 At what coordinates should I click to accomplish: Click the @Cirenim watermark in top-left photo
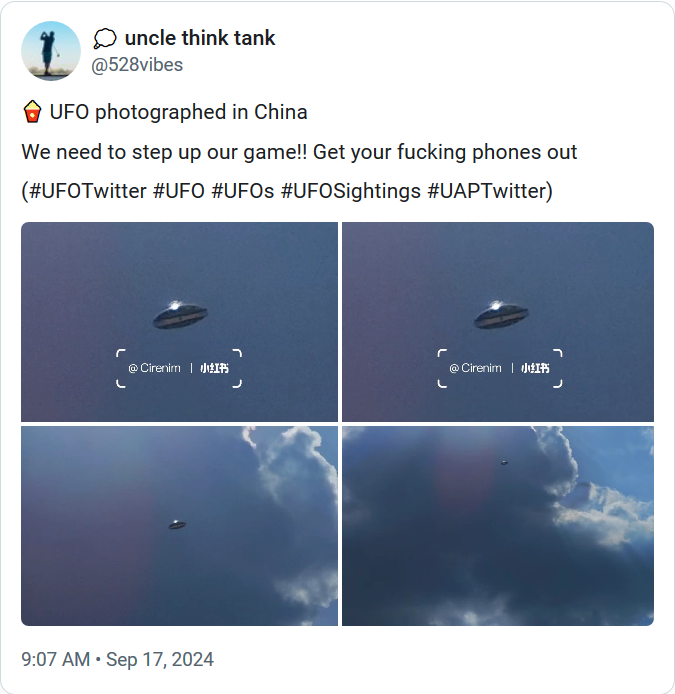[154, 368]
